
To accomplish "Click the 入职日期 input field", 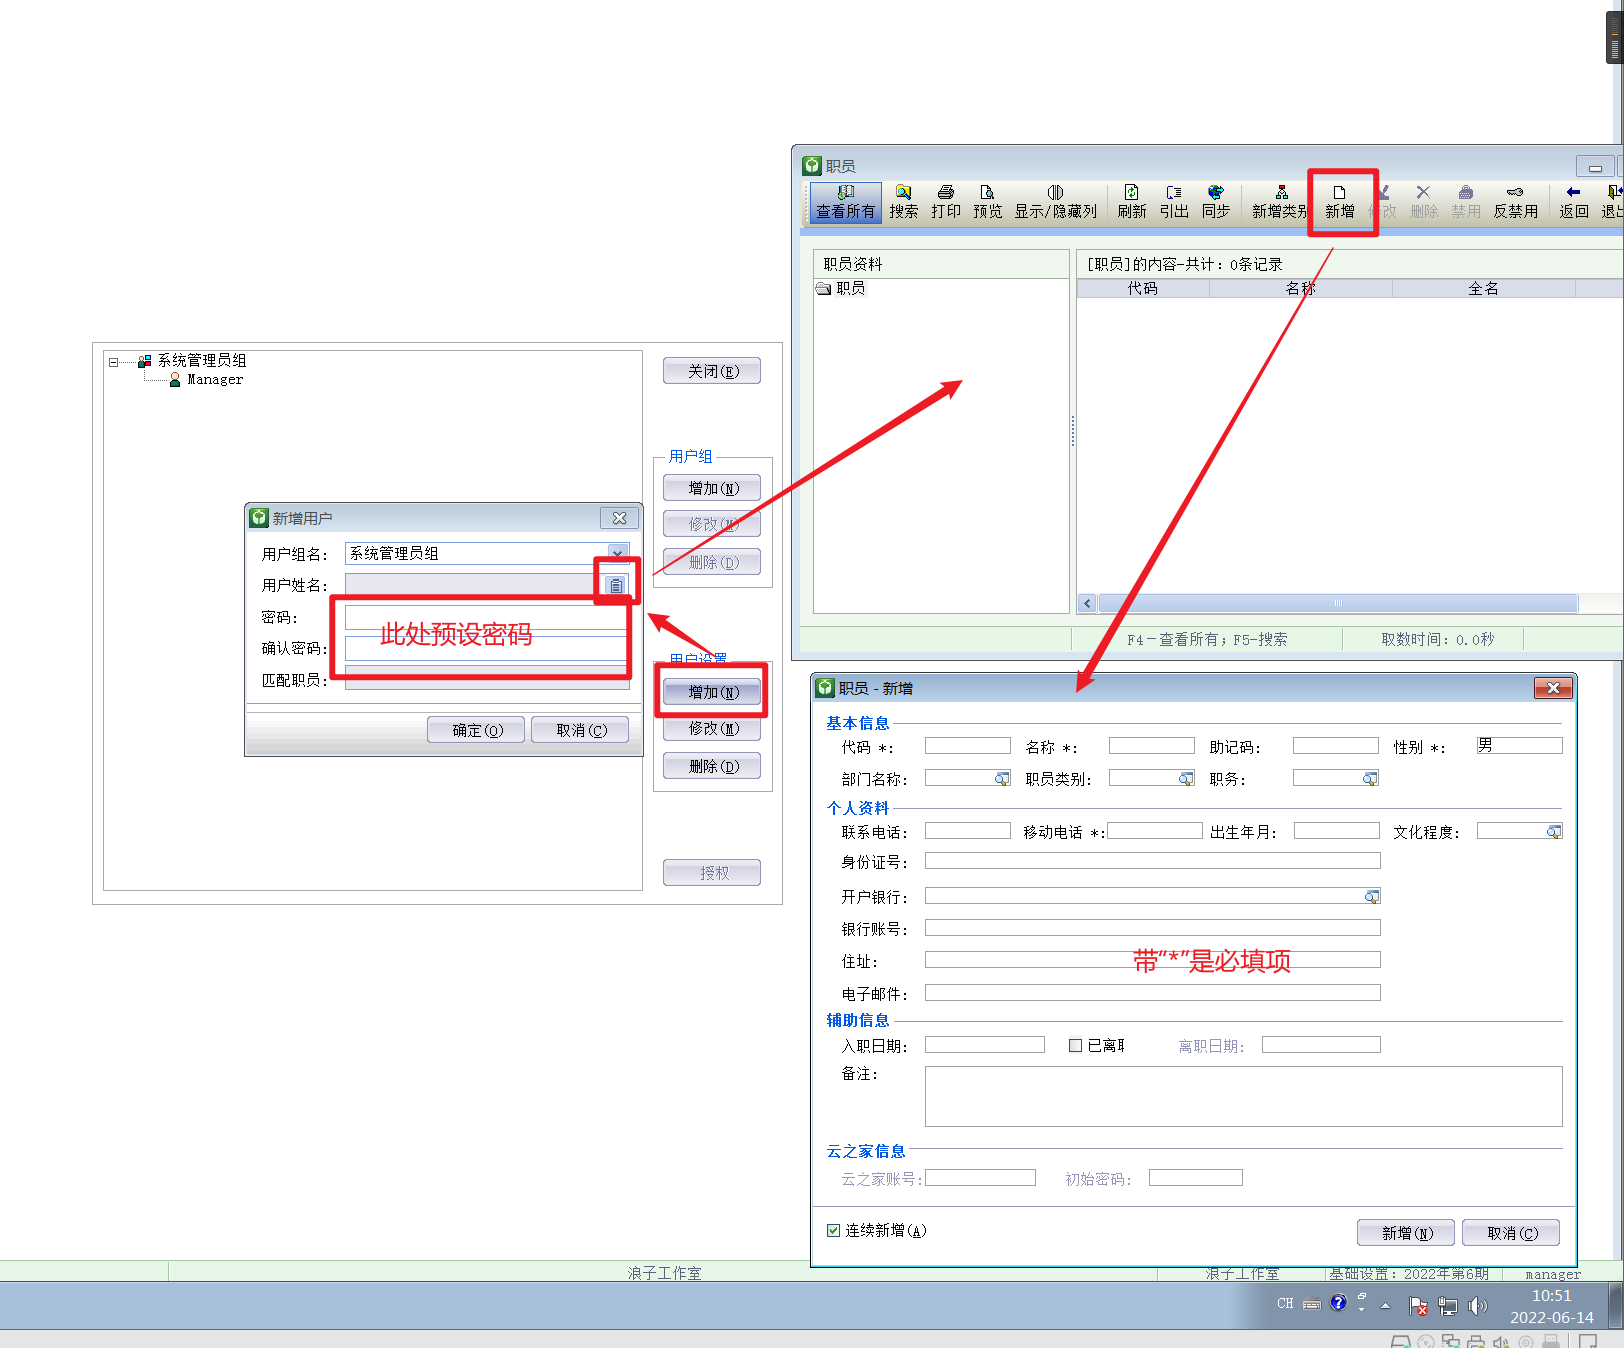I will pos(985,1045).
